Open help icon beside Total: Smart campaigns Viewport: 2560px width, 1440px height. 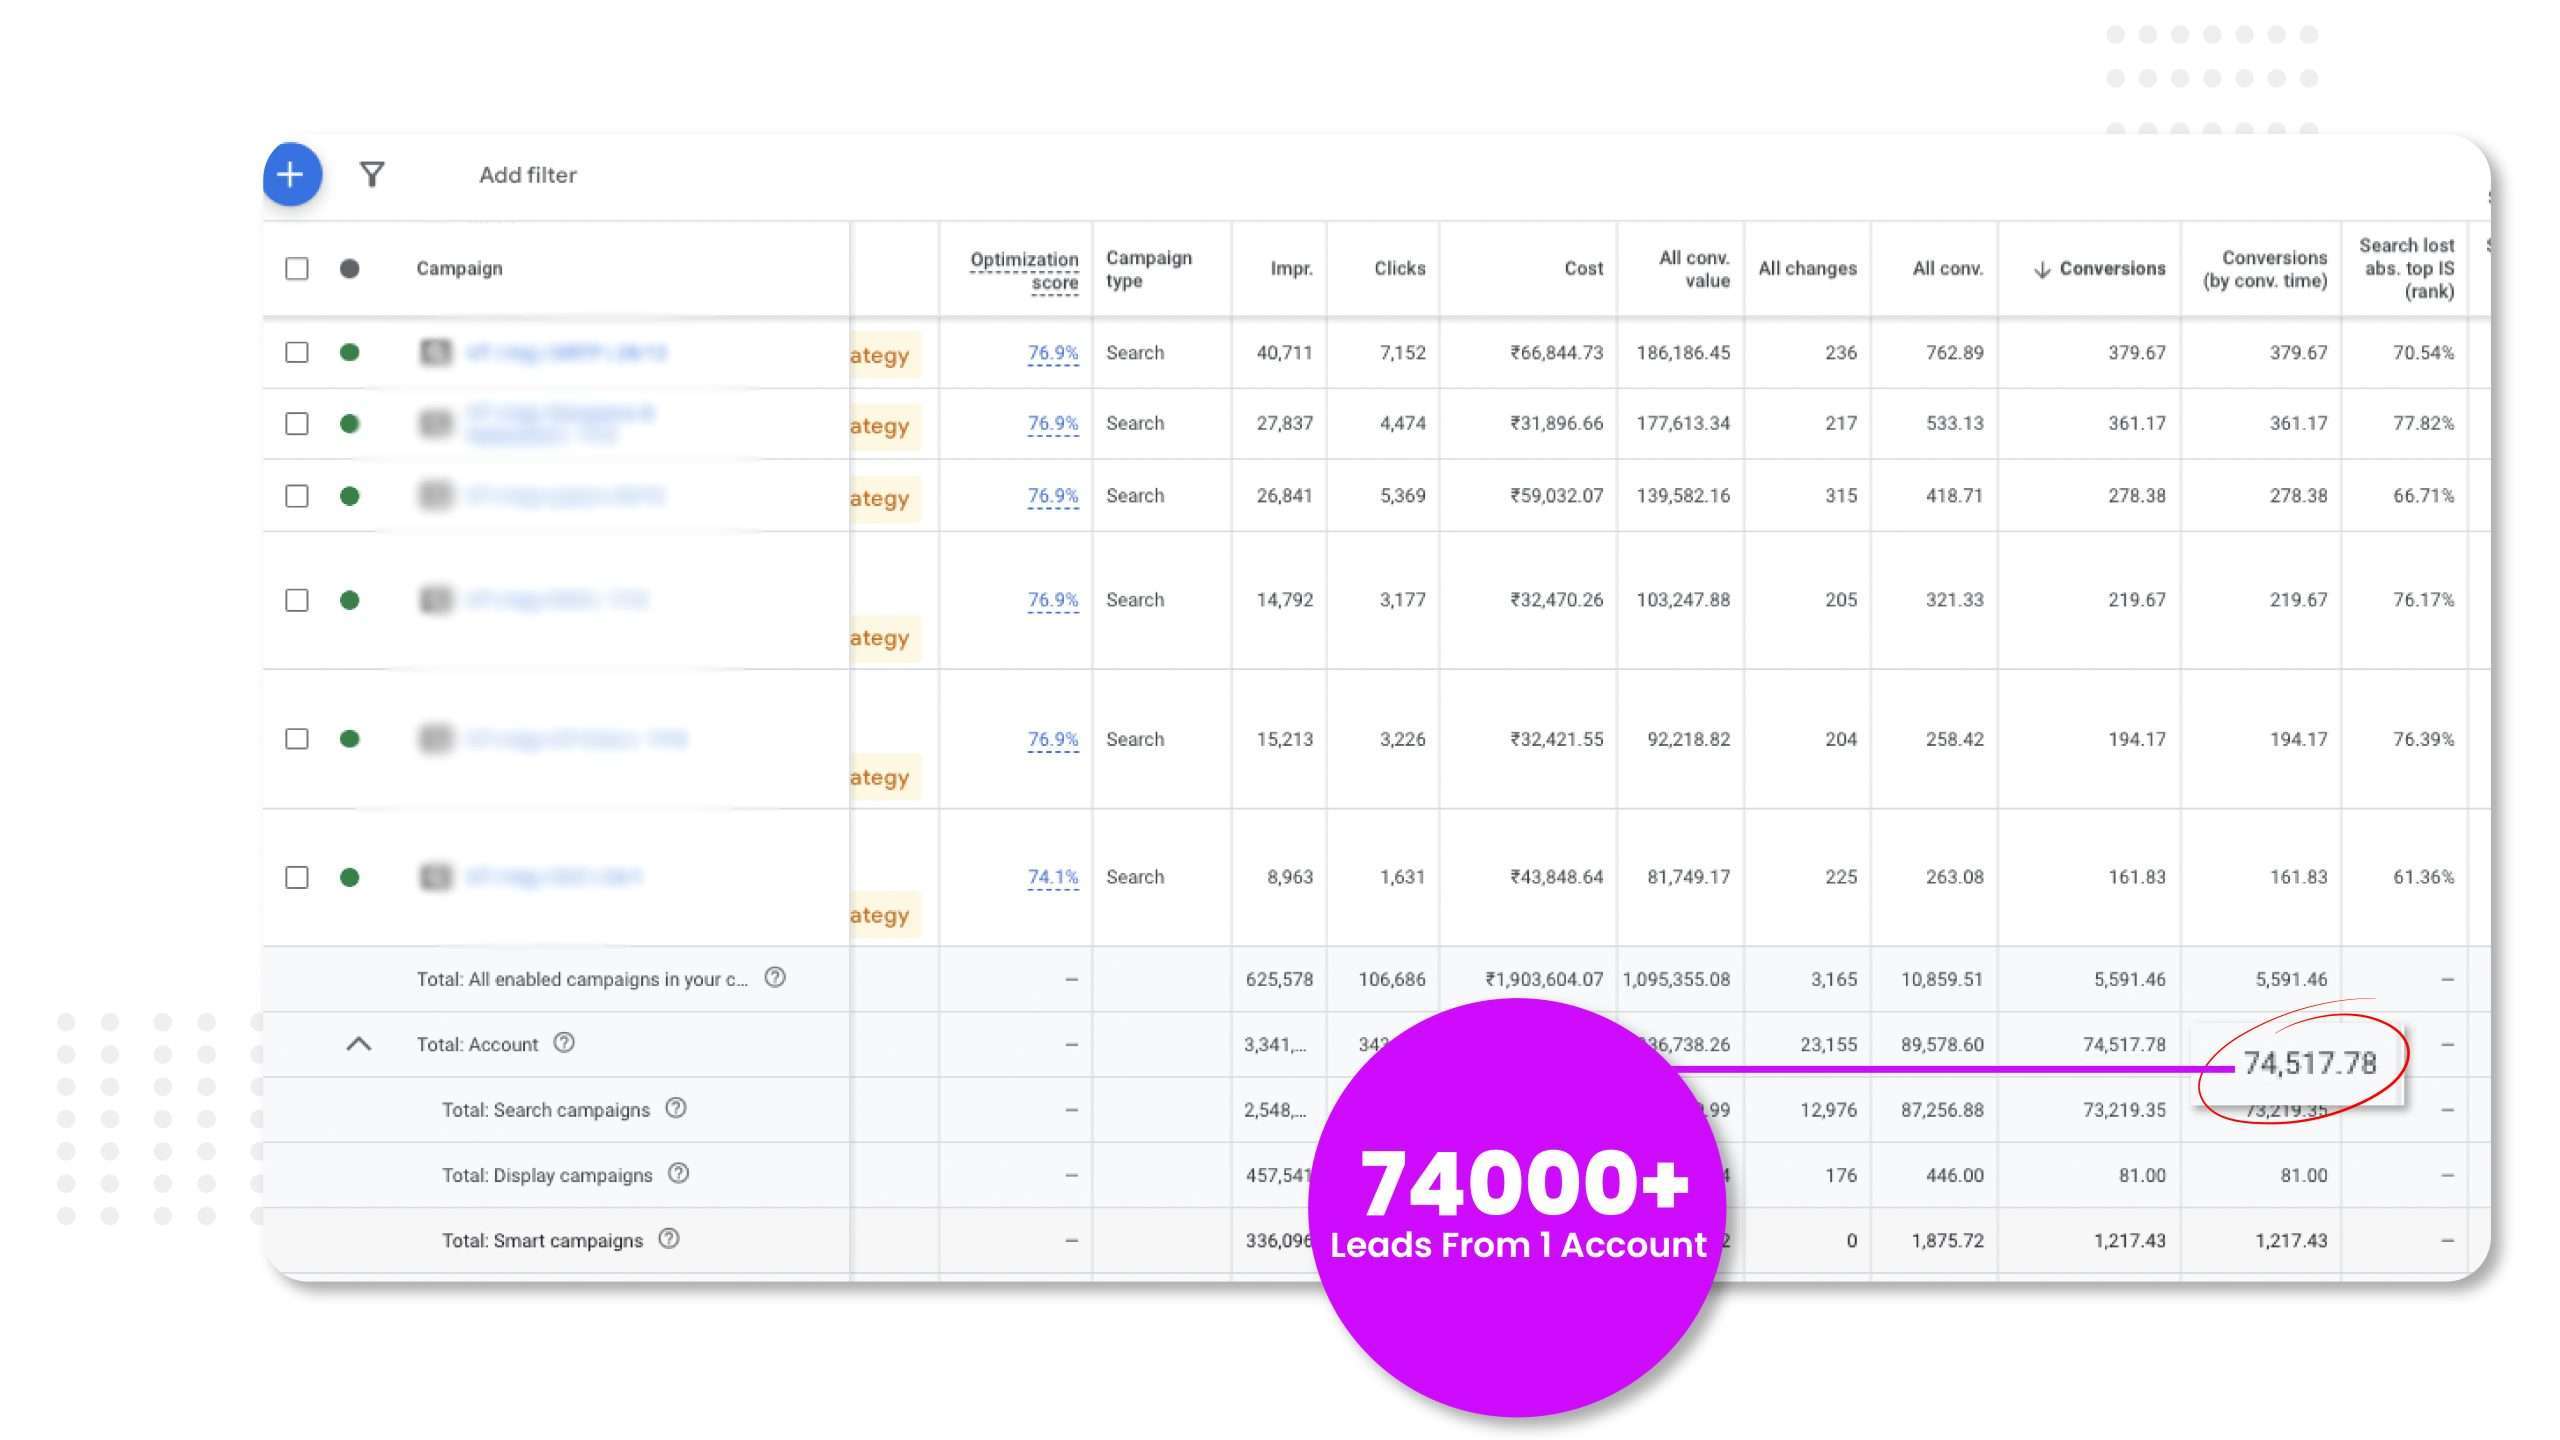pyautogui.click(x=669, y=1239)
